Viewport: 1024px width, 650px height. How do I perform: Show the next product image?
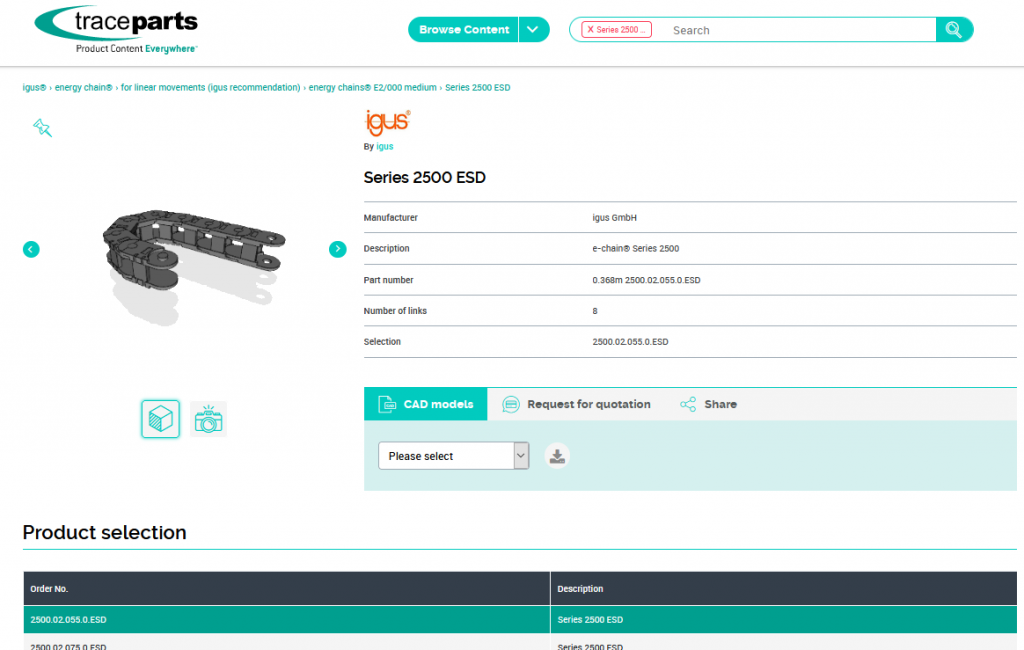tap(337, 249)
